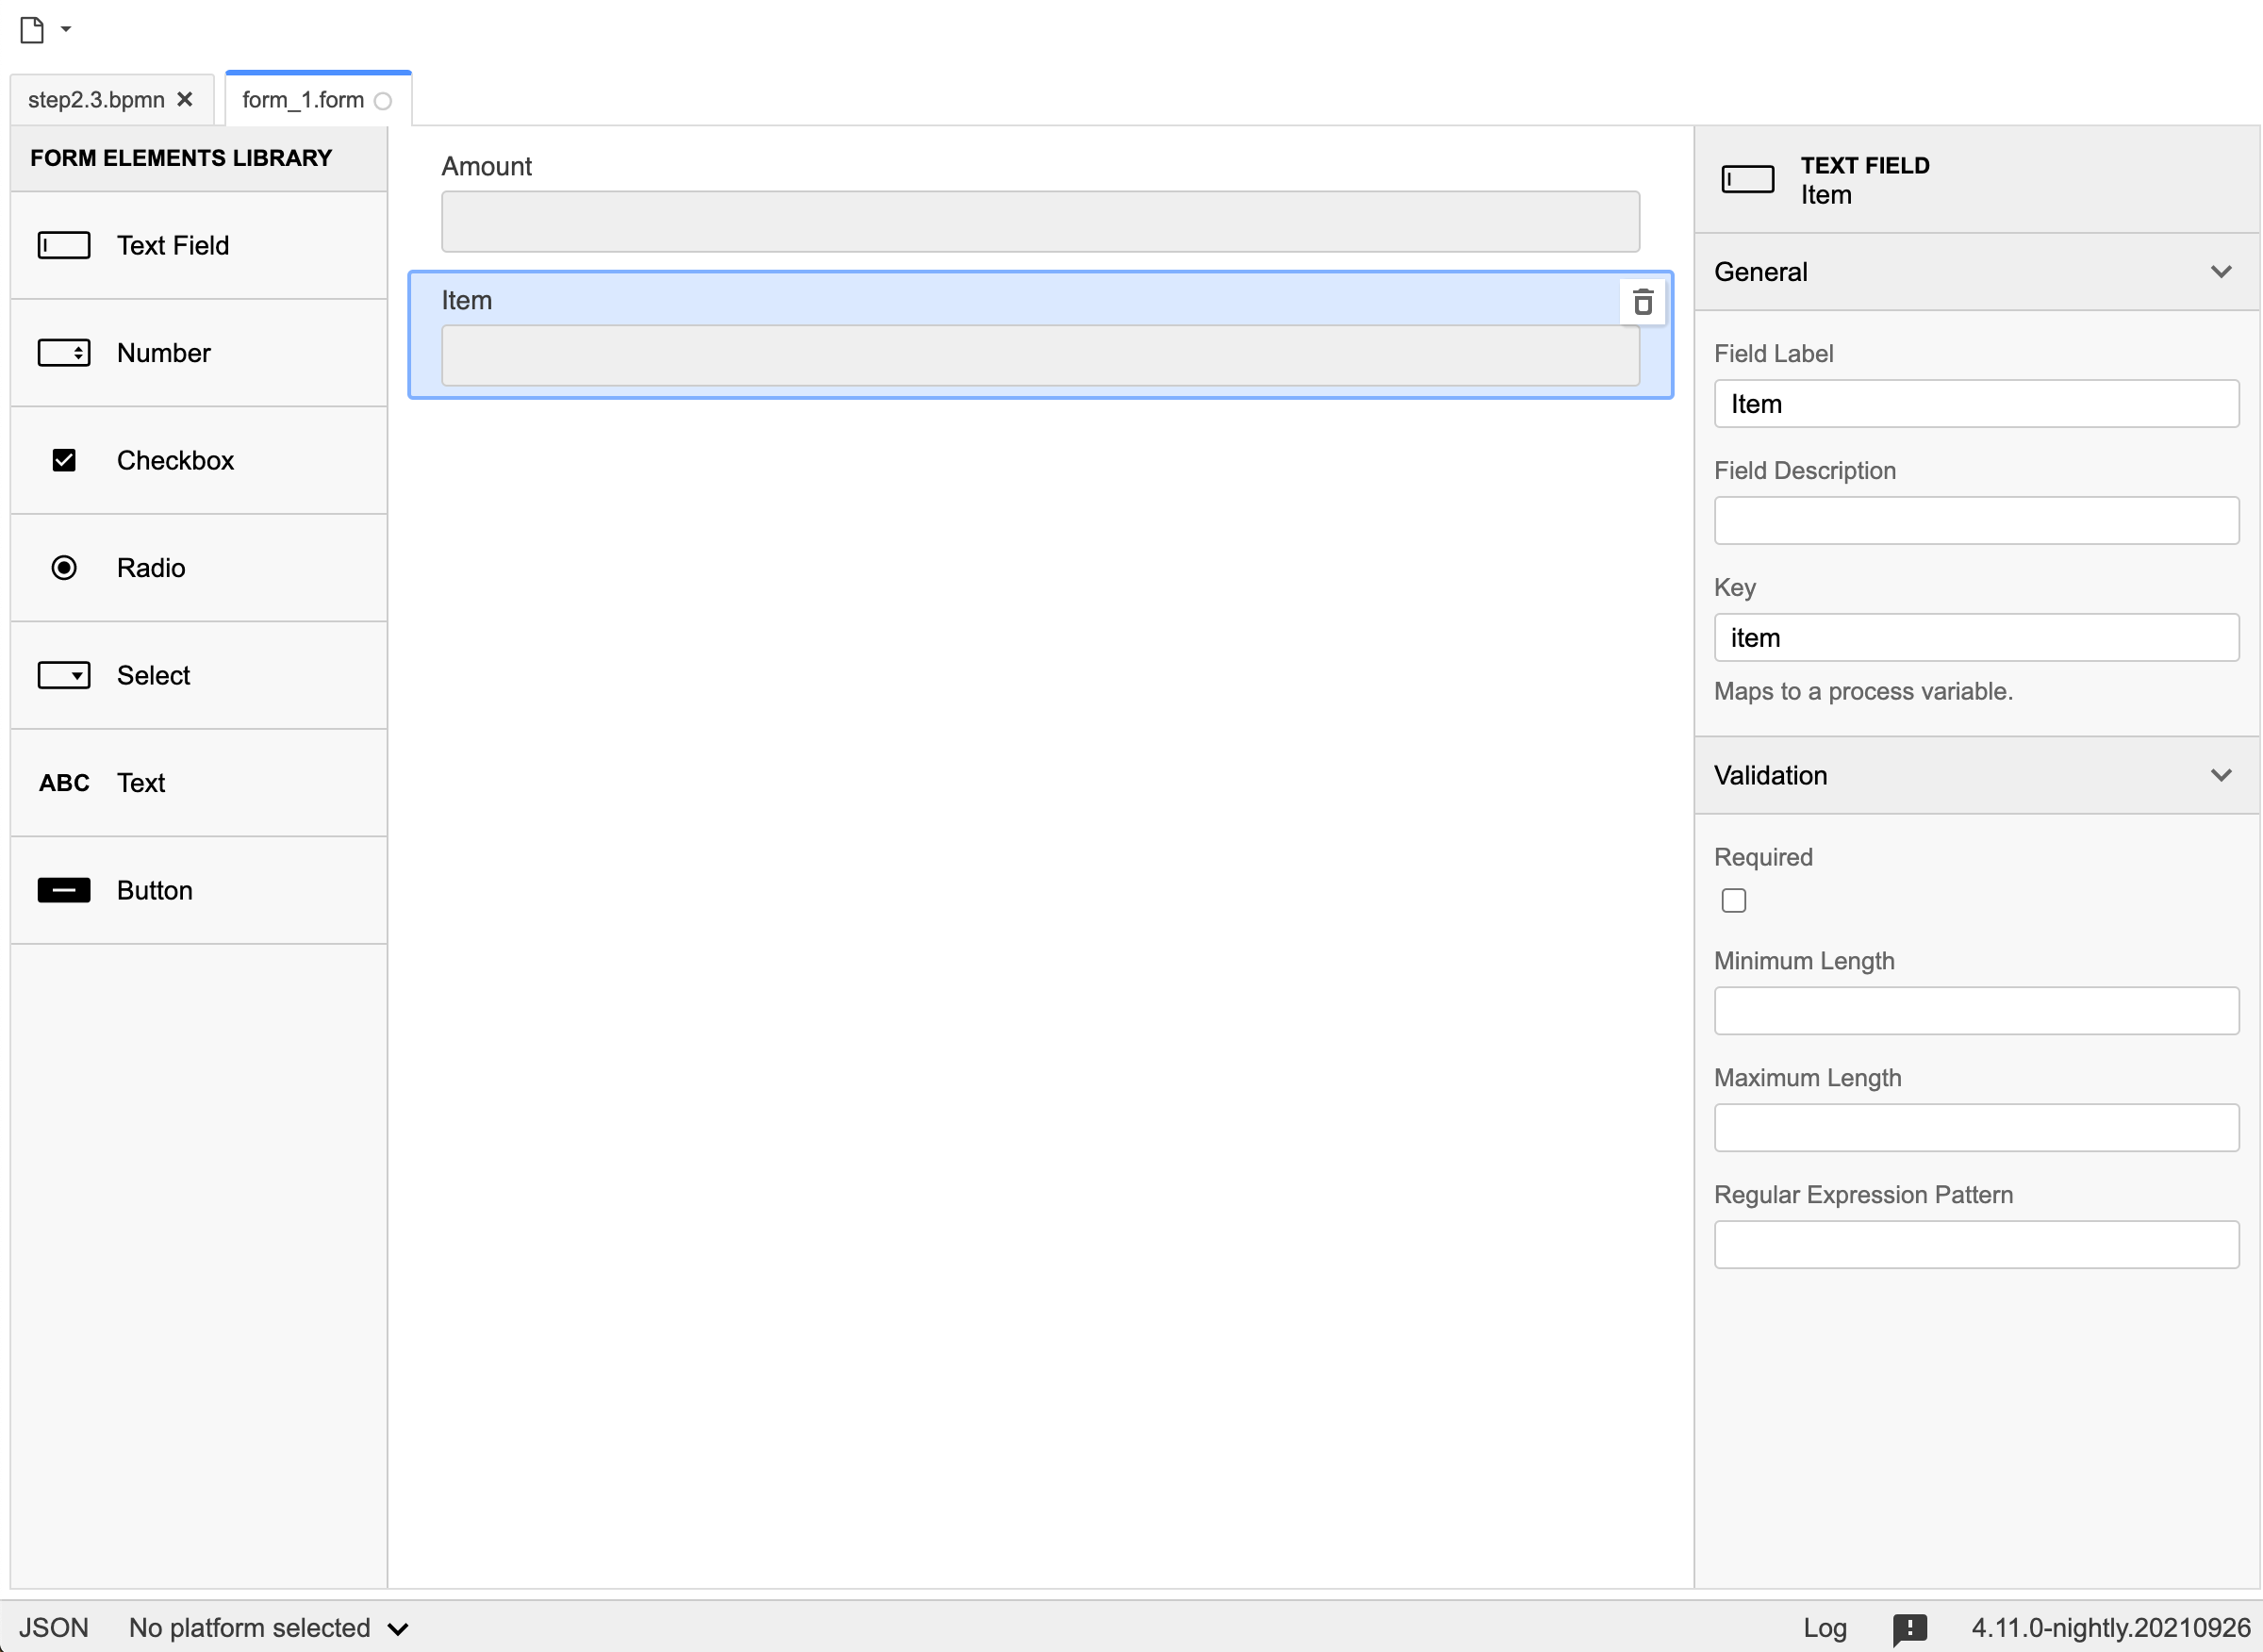Image resolution: width=2263 pixels, height=1652 pixels.
Task: Click the Number element icon
Action: (x=64, y=353)
